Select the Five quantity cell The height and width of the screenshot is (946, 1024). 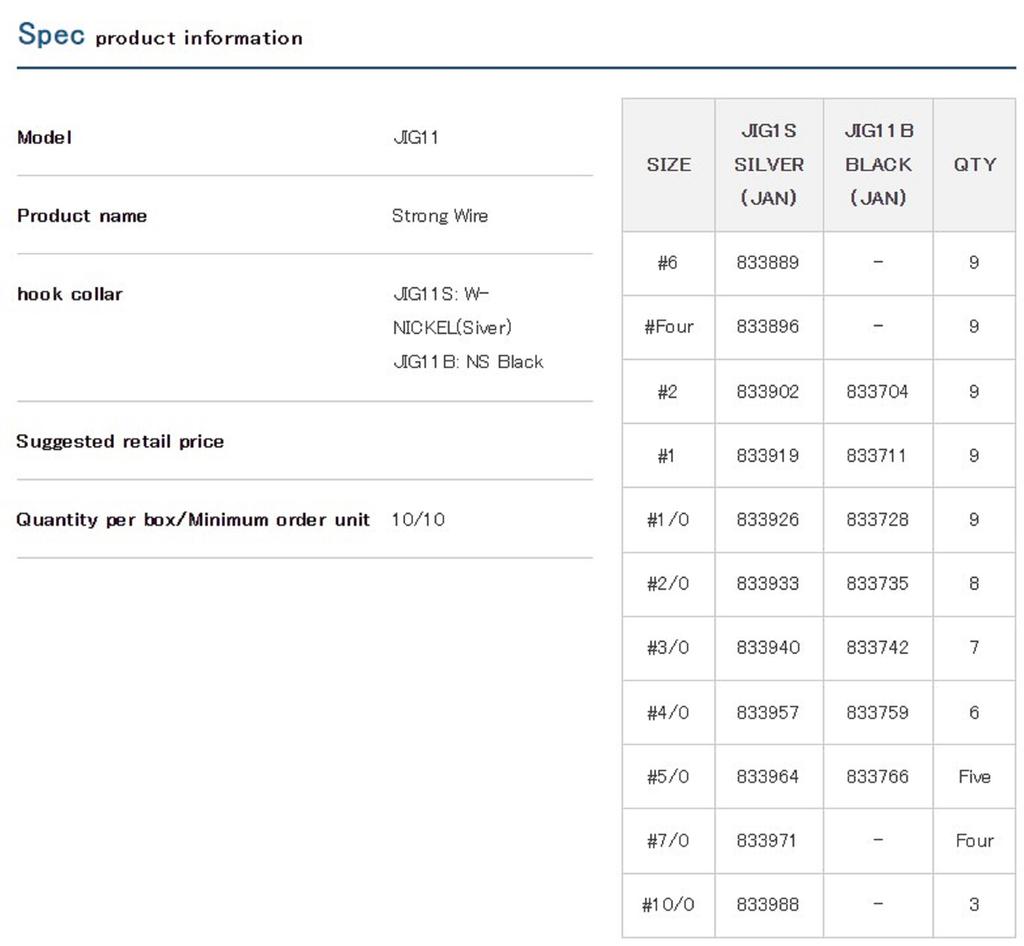(x=974, y=777)
